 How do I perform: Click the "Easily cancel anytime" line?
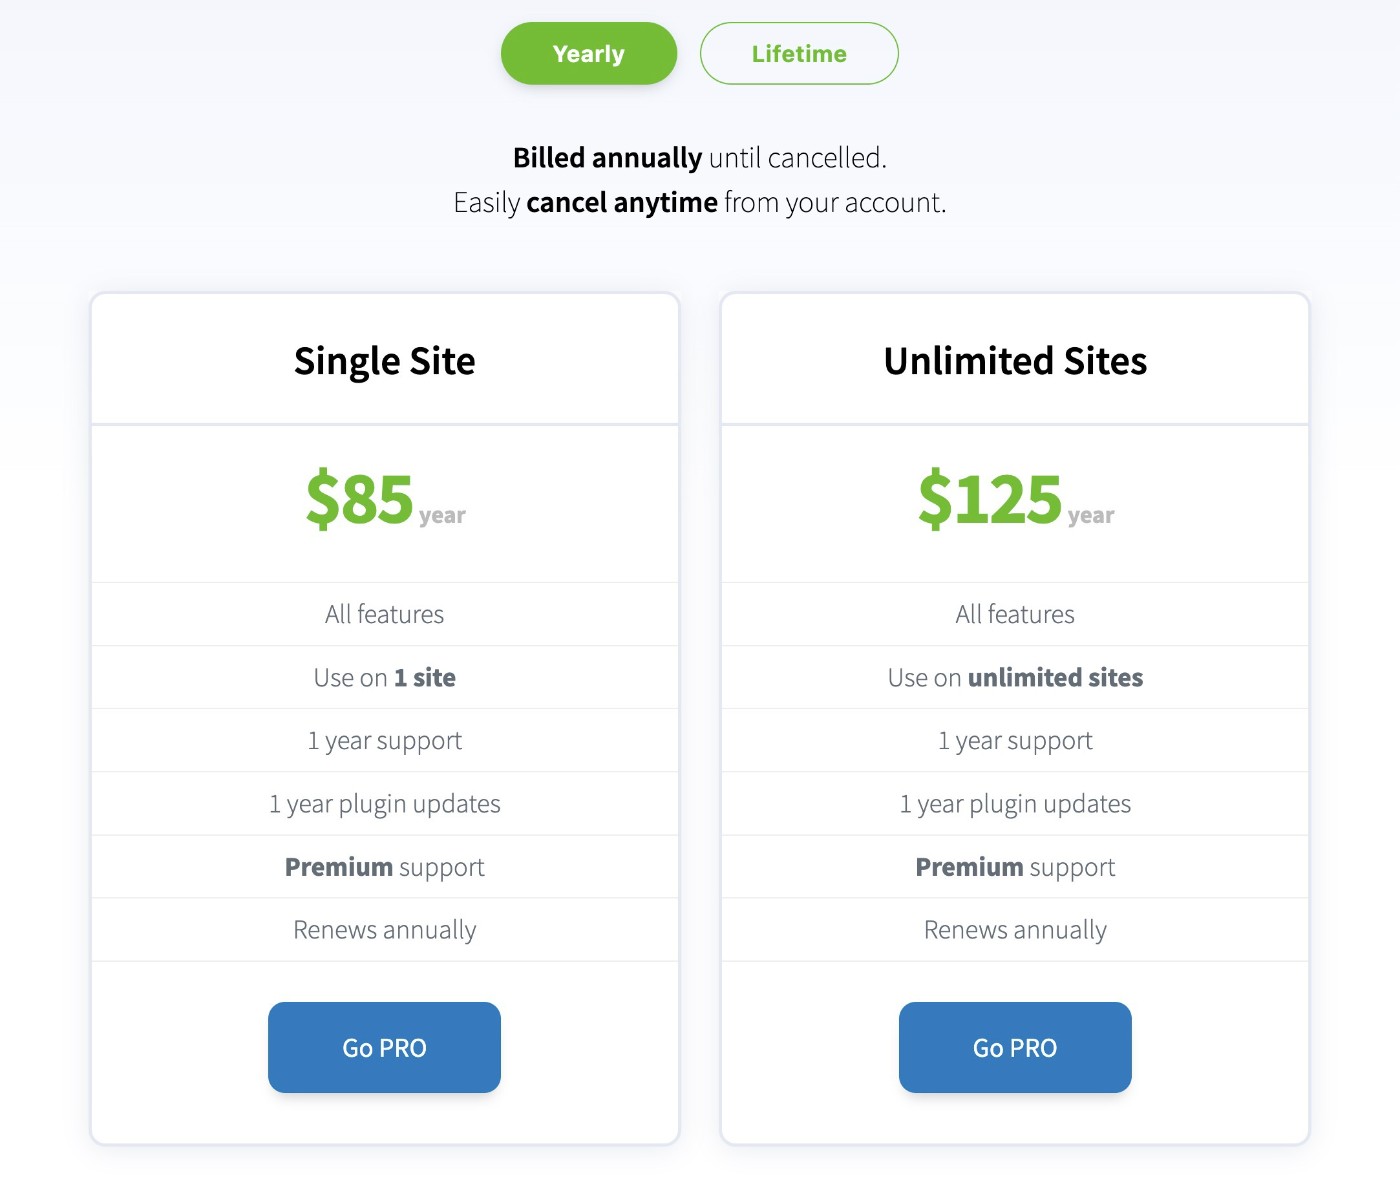click(699, 203)
